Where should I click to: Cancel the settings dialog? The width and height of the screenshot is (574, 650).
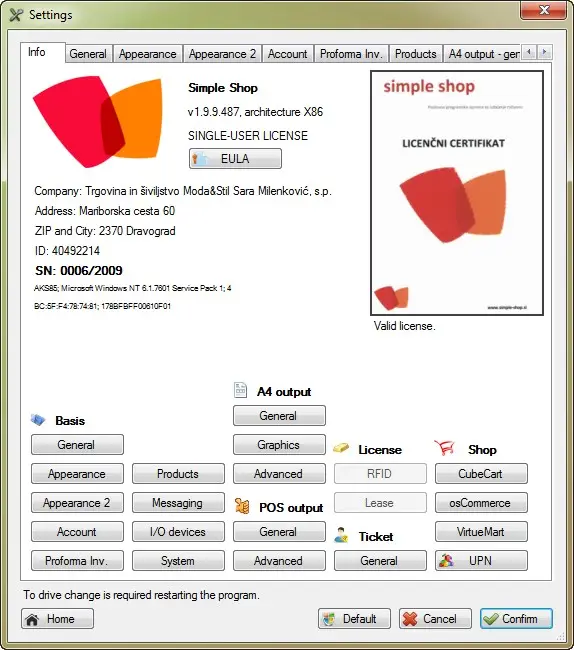coord(435,619)
